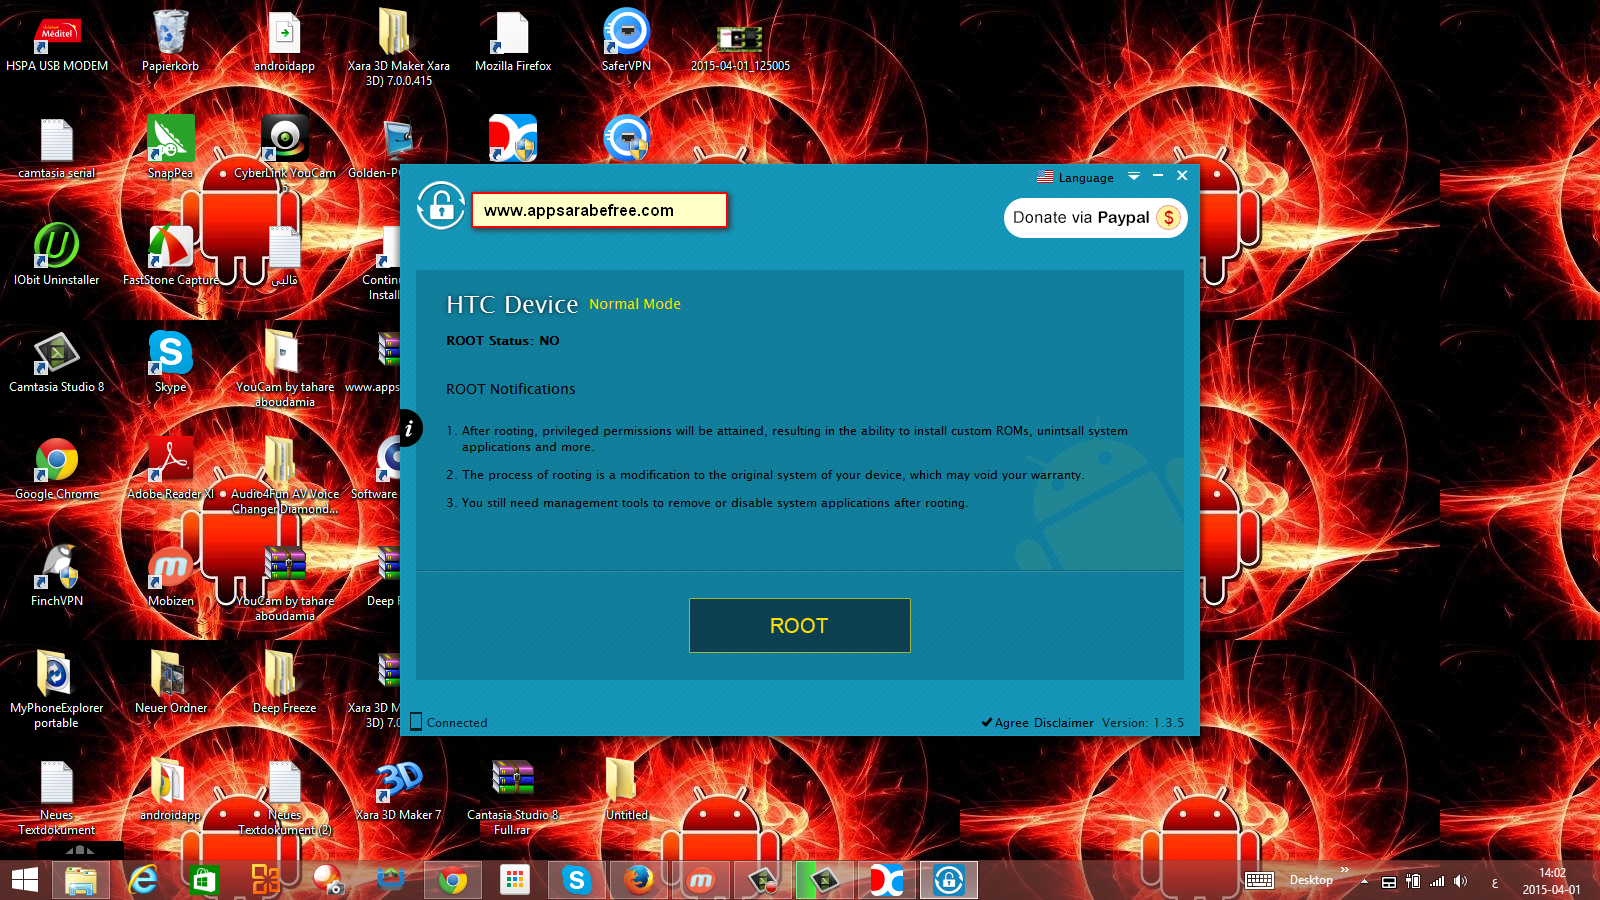Open Xara 3D Maker 7 shortcut
Screen dimensions: 1600x900
point(398,790)
